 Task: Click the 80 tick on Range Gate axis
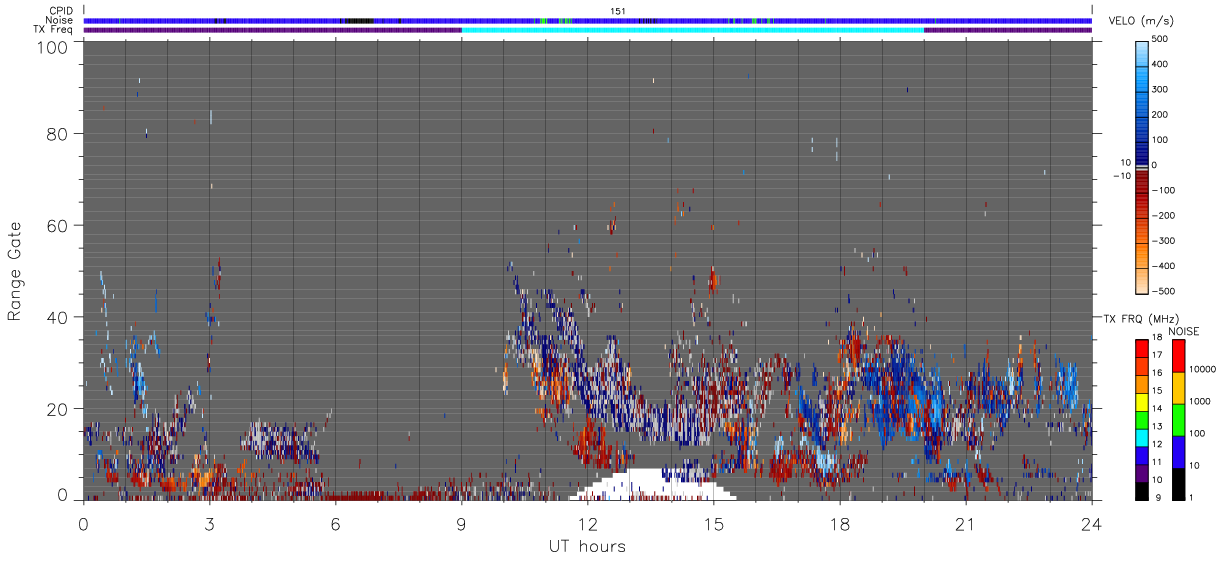57,133
